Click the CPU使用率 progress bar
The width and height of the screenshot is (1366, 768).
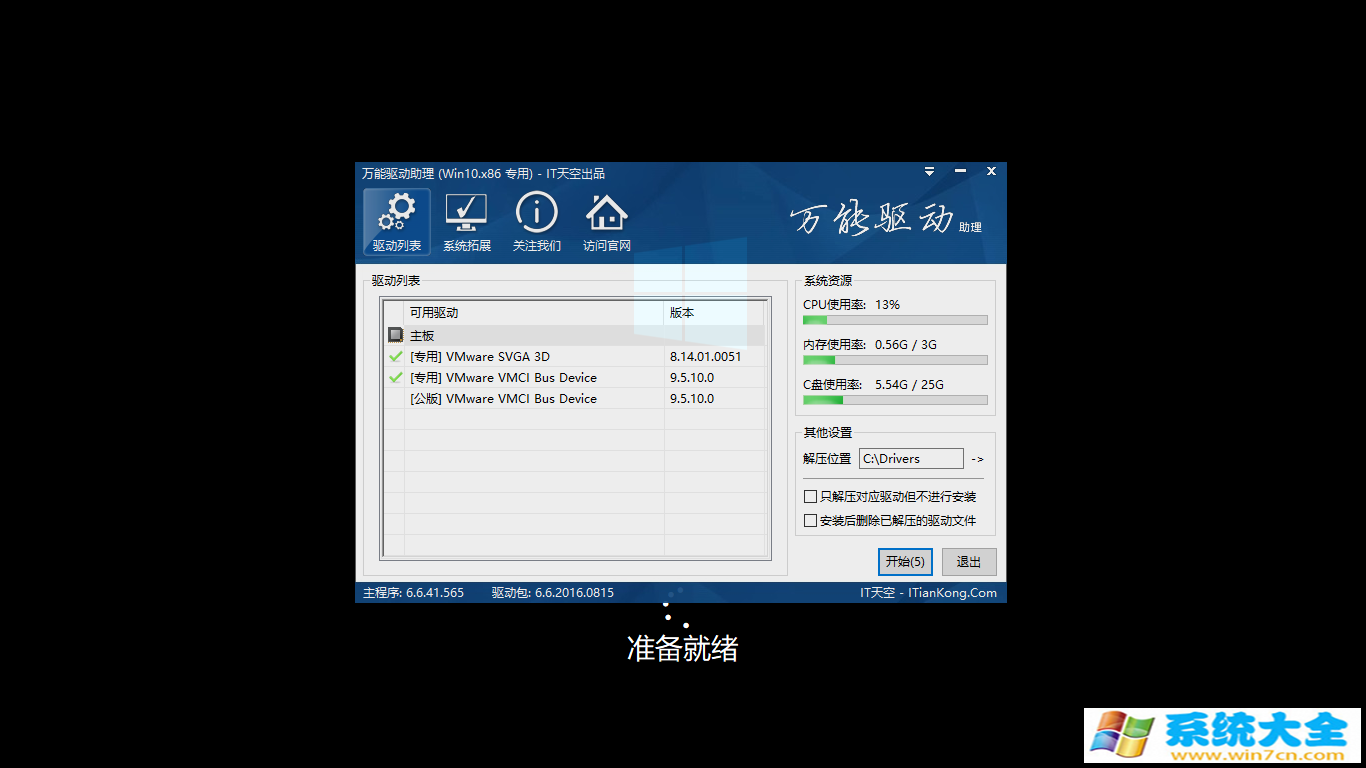click(x=895, y=320)
